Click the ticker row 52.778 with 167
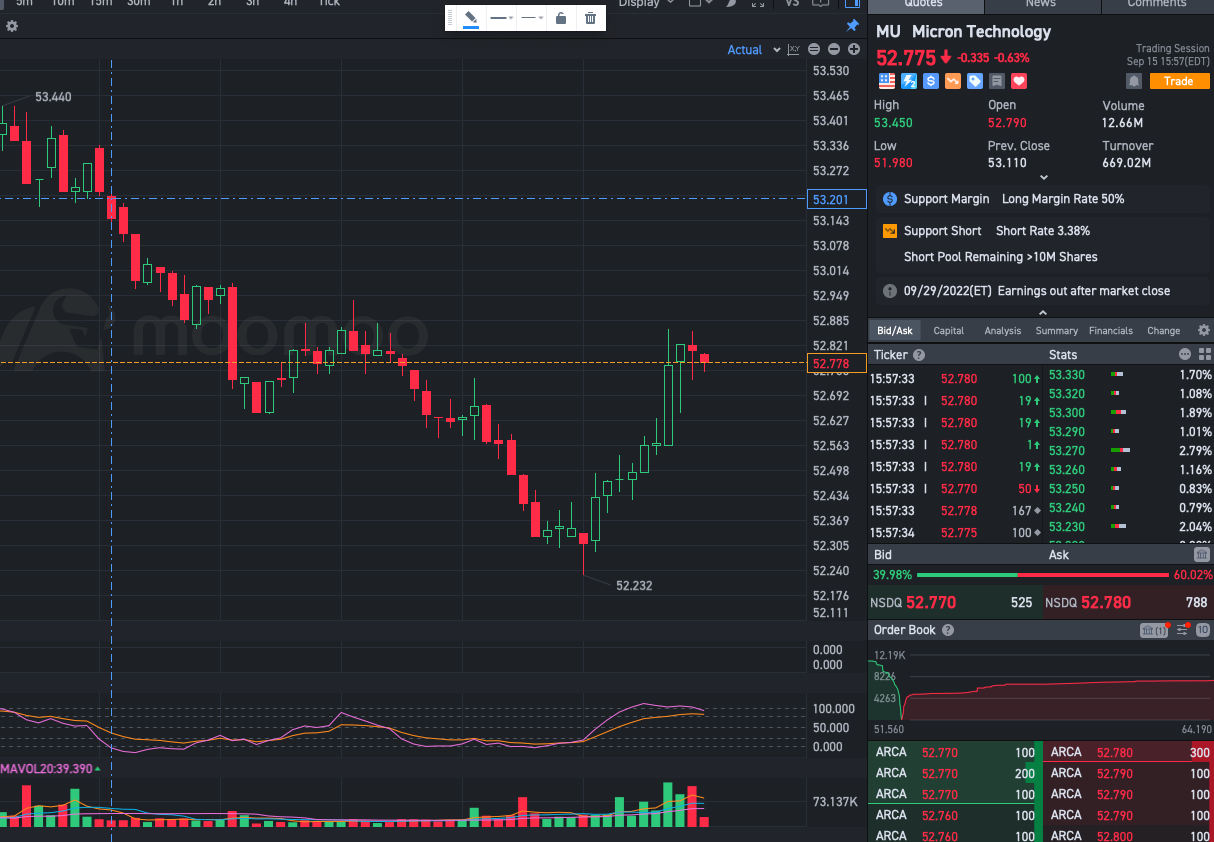This screenshot has width=1214, height=842. pos(956,511)
